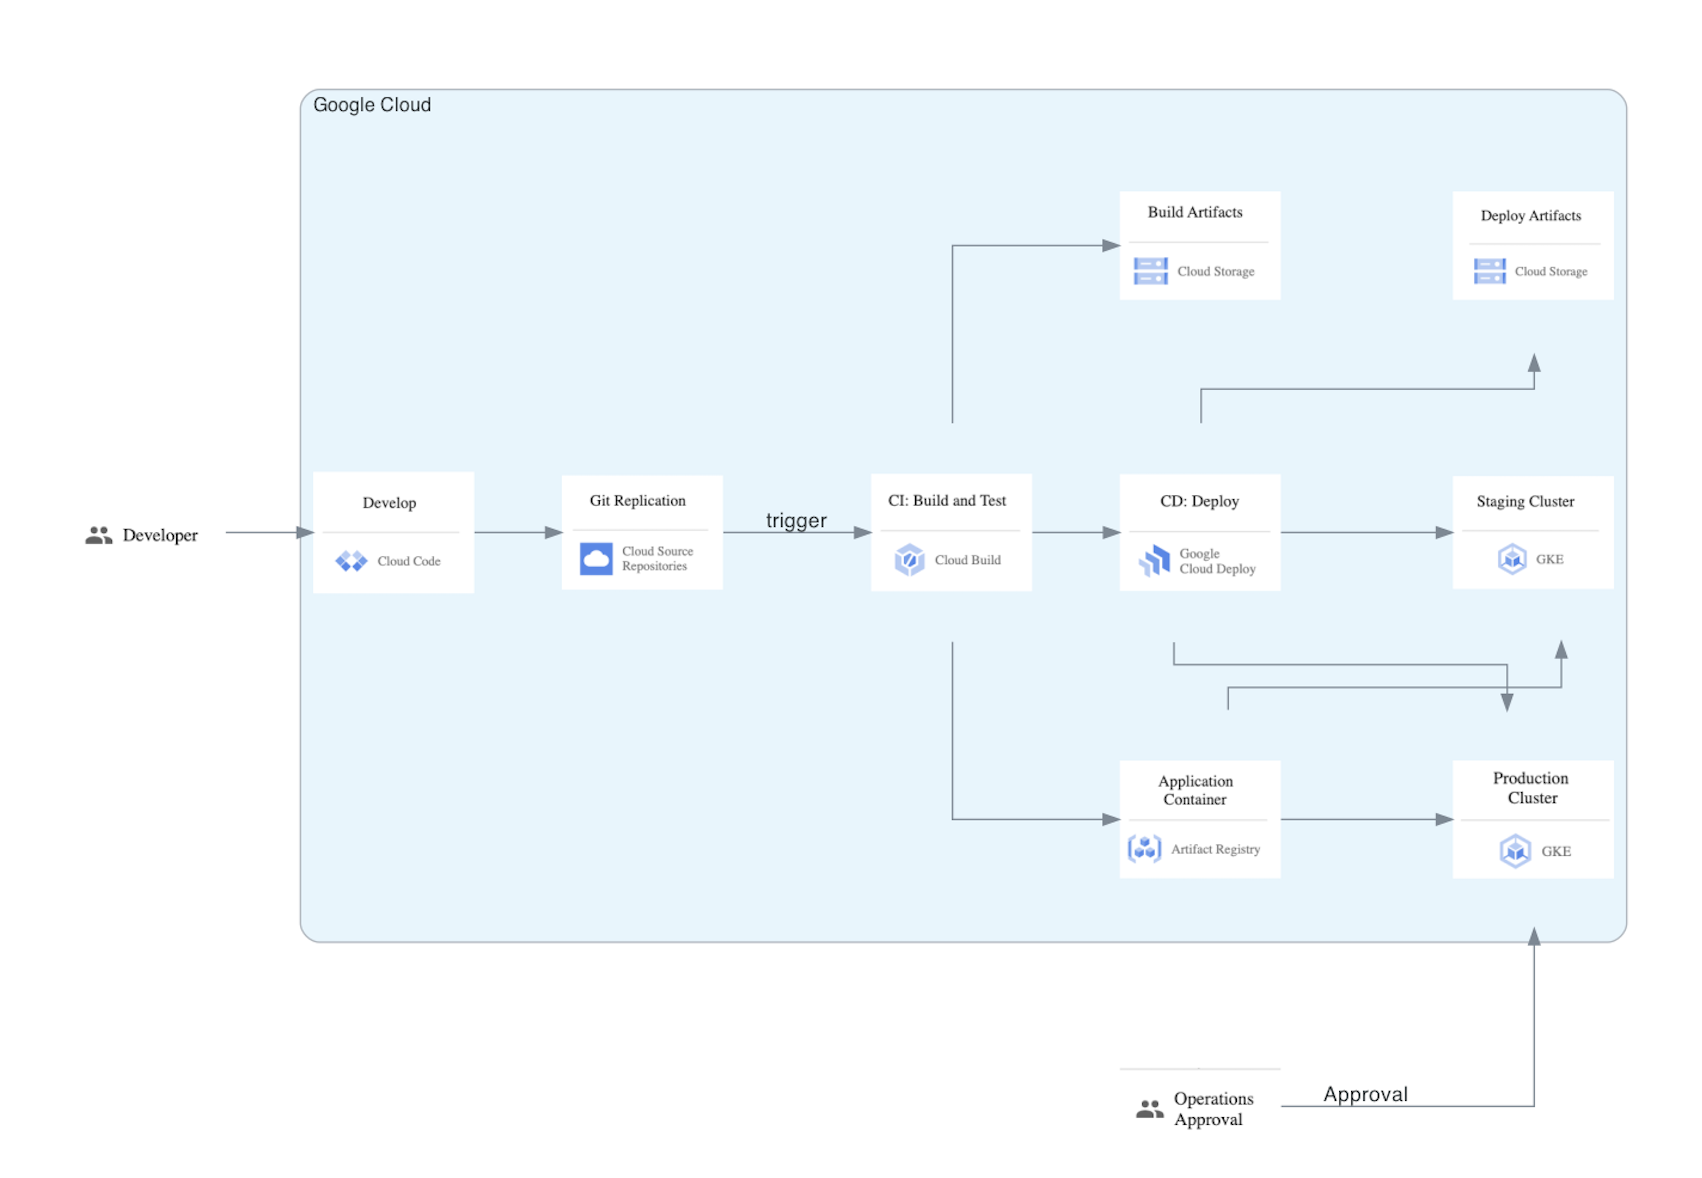The width and height of the screenshot is (1702, 1178).
Task: Click the Cloud Build icon
Action: click(909, 560)
